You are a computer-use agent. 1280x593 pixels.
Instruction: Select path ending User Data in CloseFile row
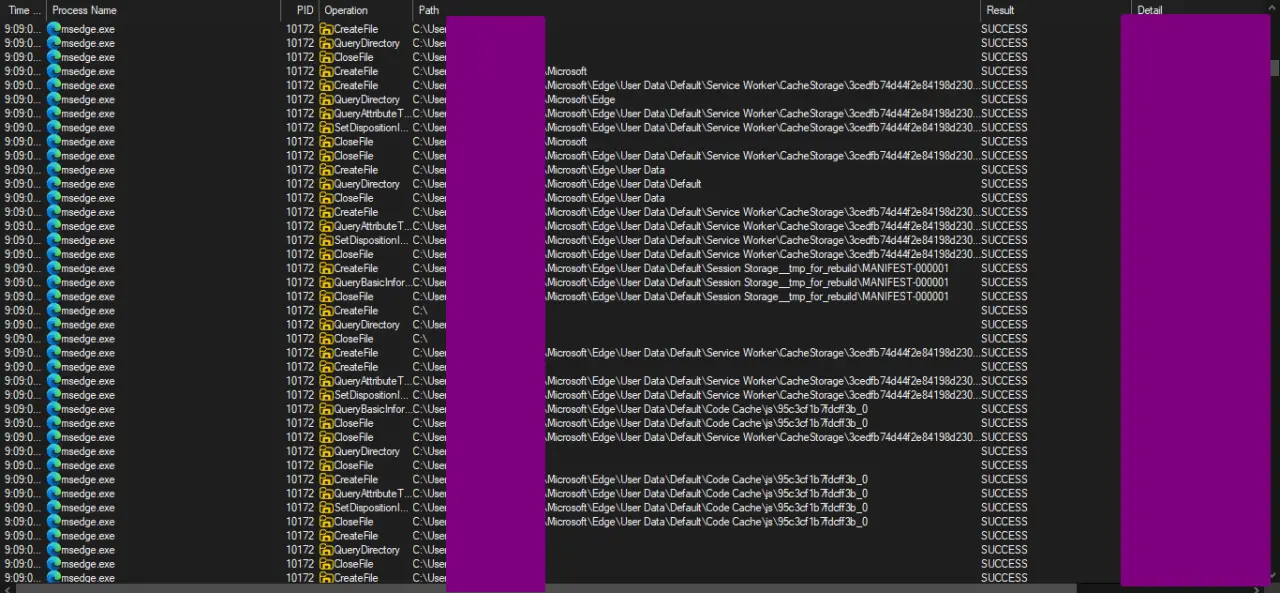coord(605,198)
